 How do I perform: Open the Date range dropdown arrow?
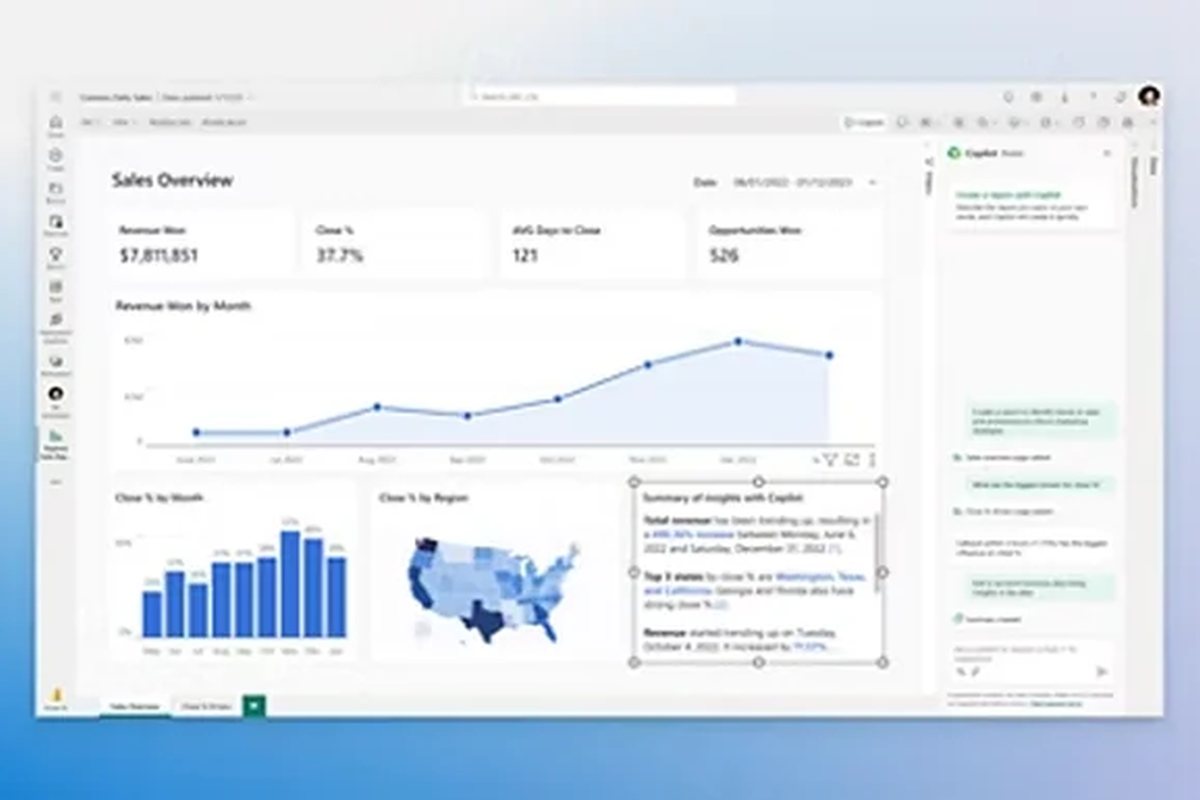[872, 183]
